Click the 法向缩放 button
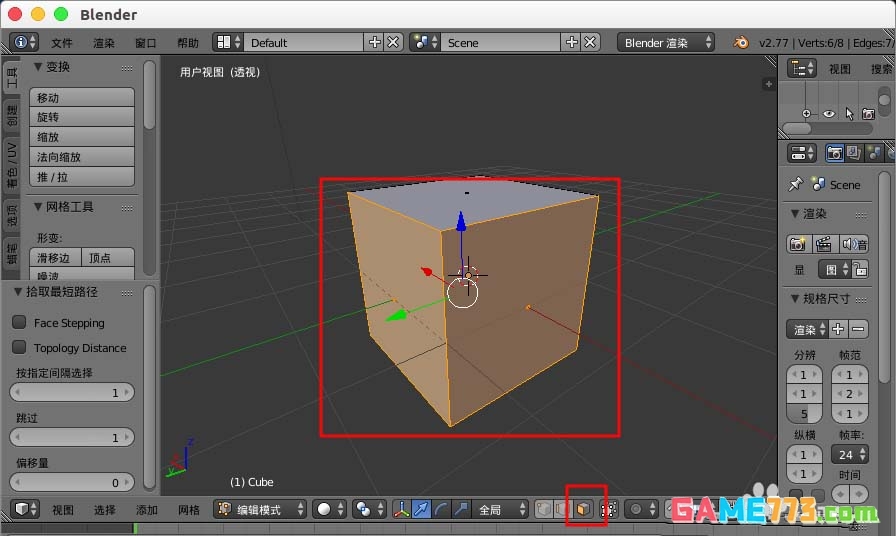The width and height of the screenshot is (896, 536). pyautogui.click(x=82, y=157)
